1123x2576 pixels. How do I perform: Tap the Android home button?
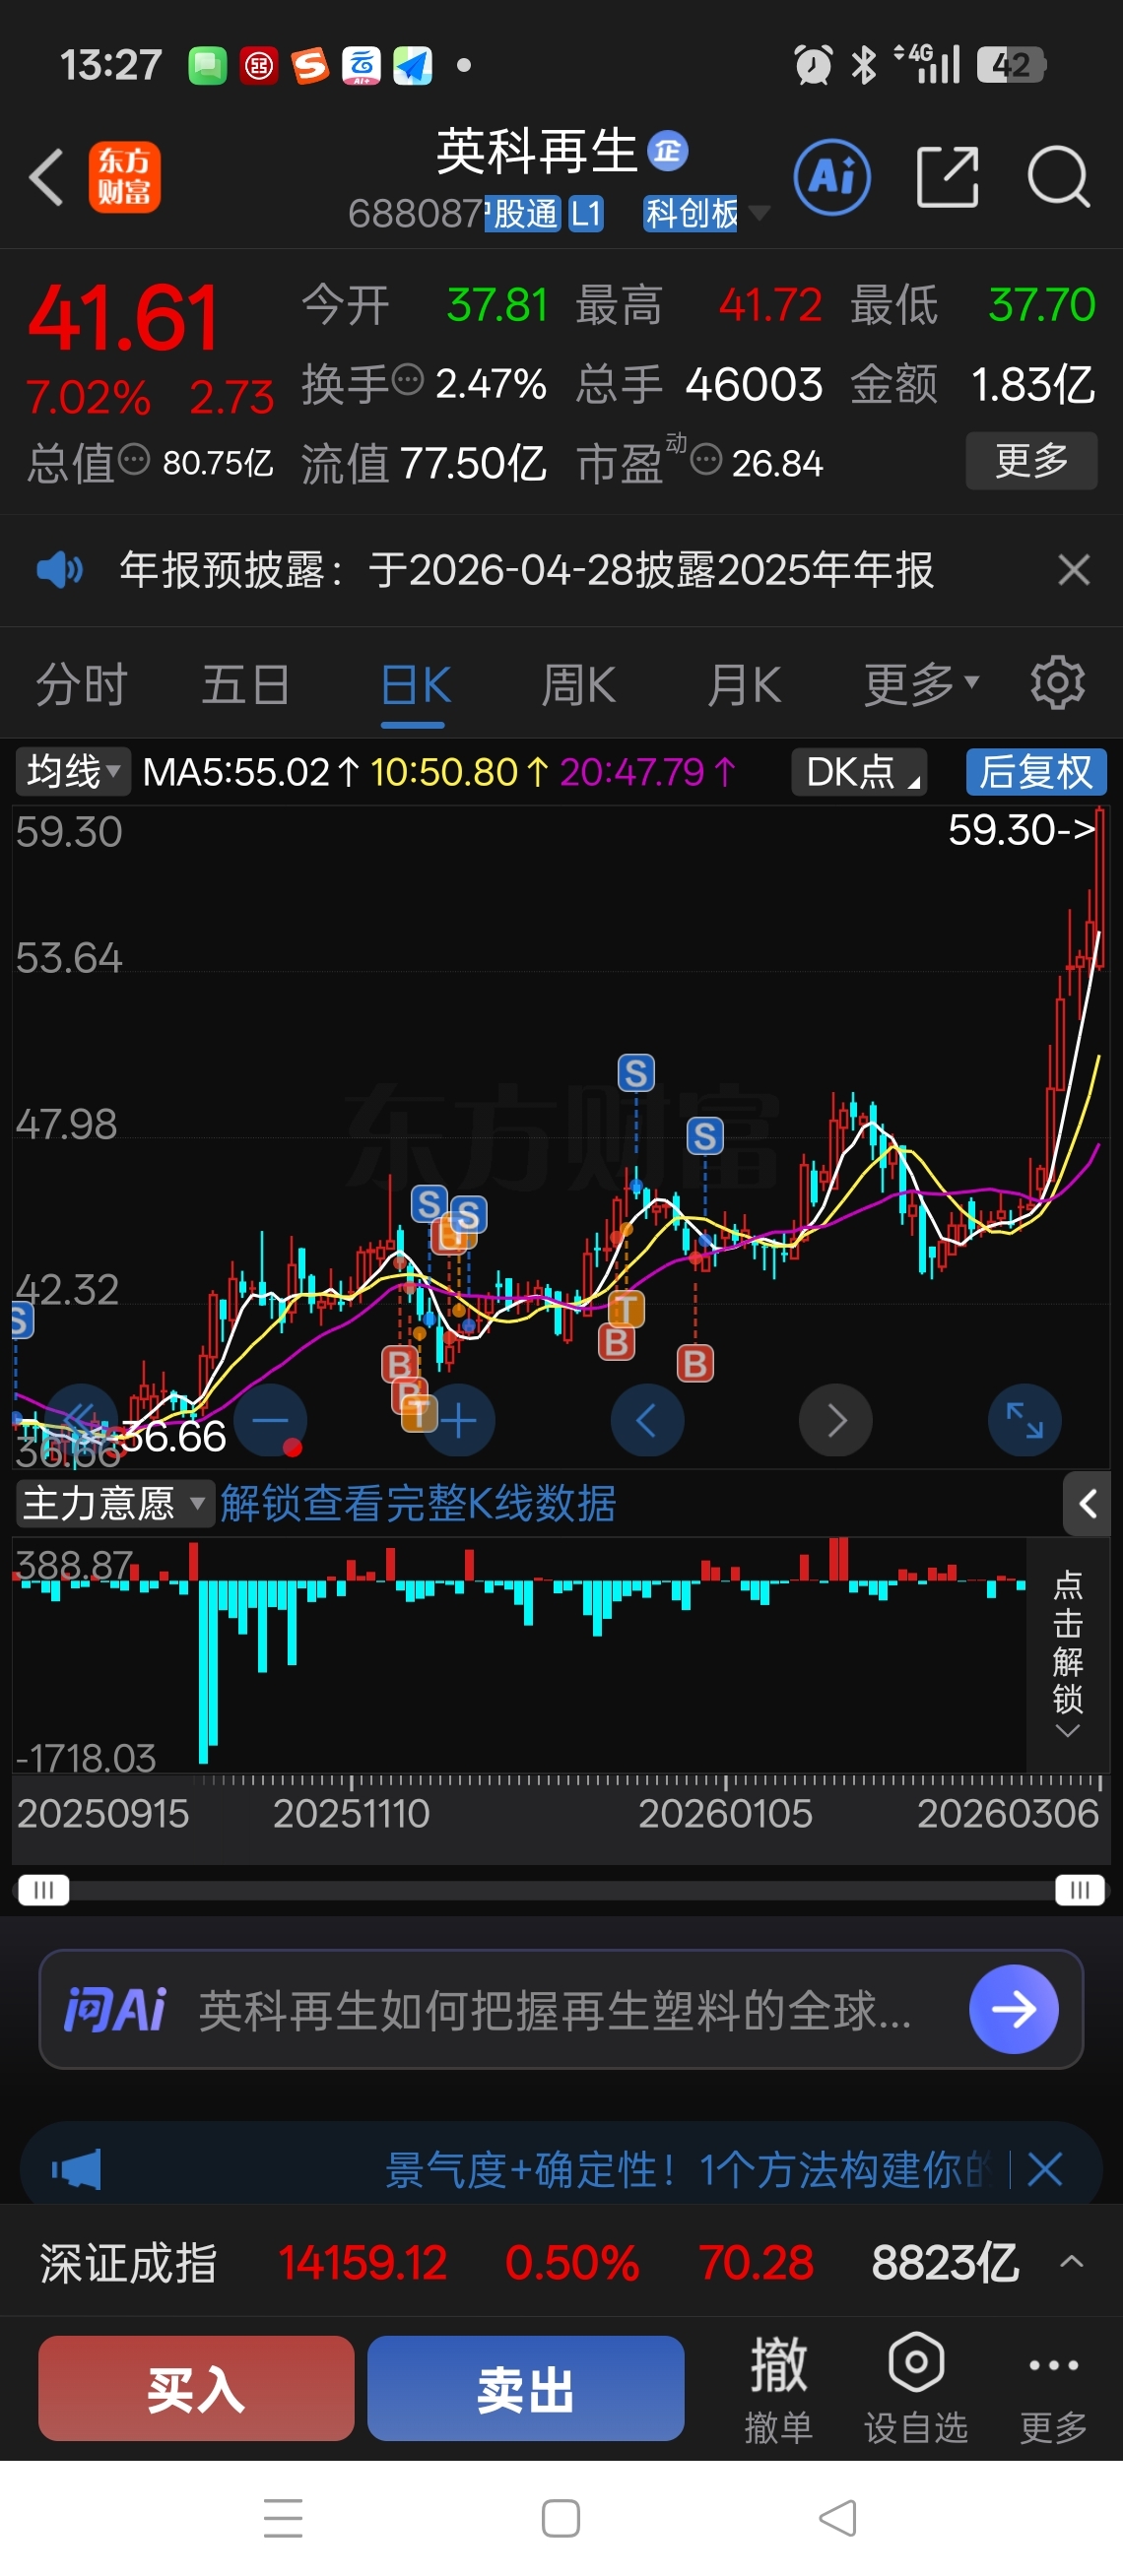pyautogui.click(x=560, y=2517)
